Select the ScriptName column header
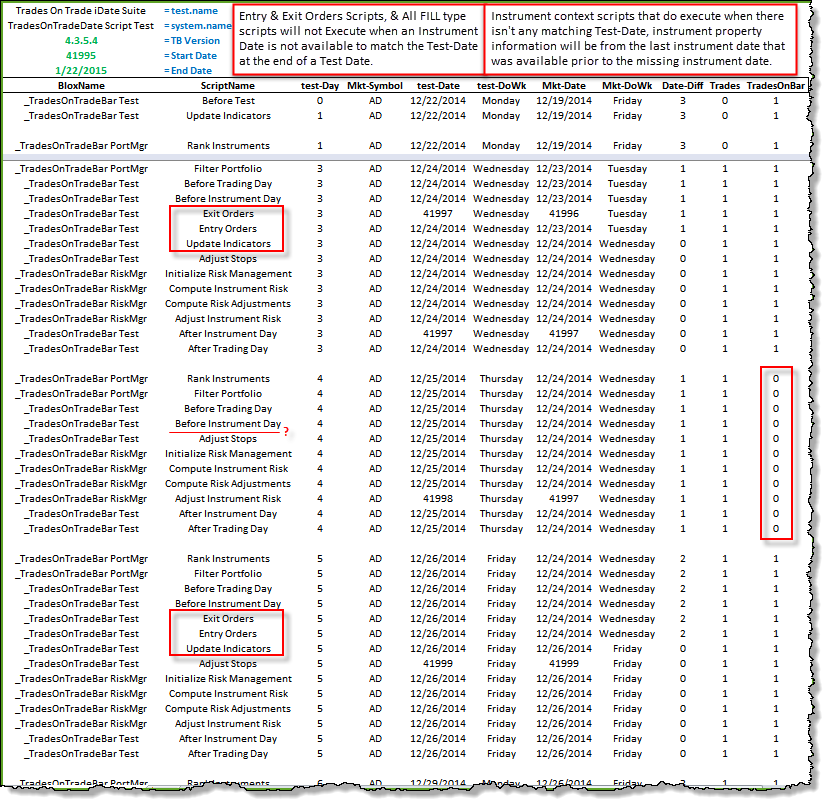 coord(227,86)
